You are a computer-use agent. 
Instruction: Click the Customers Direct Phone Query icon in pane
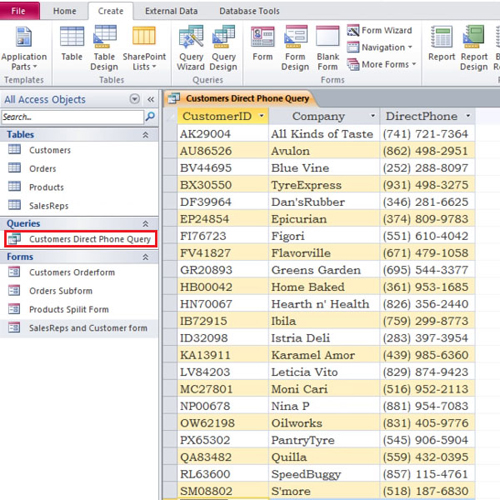coord(14,238)
